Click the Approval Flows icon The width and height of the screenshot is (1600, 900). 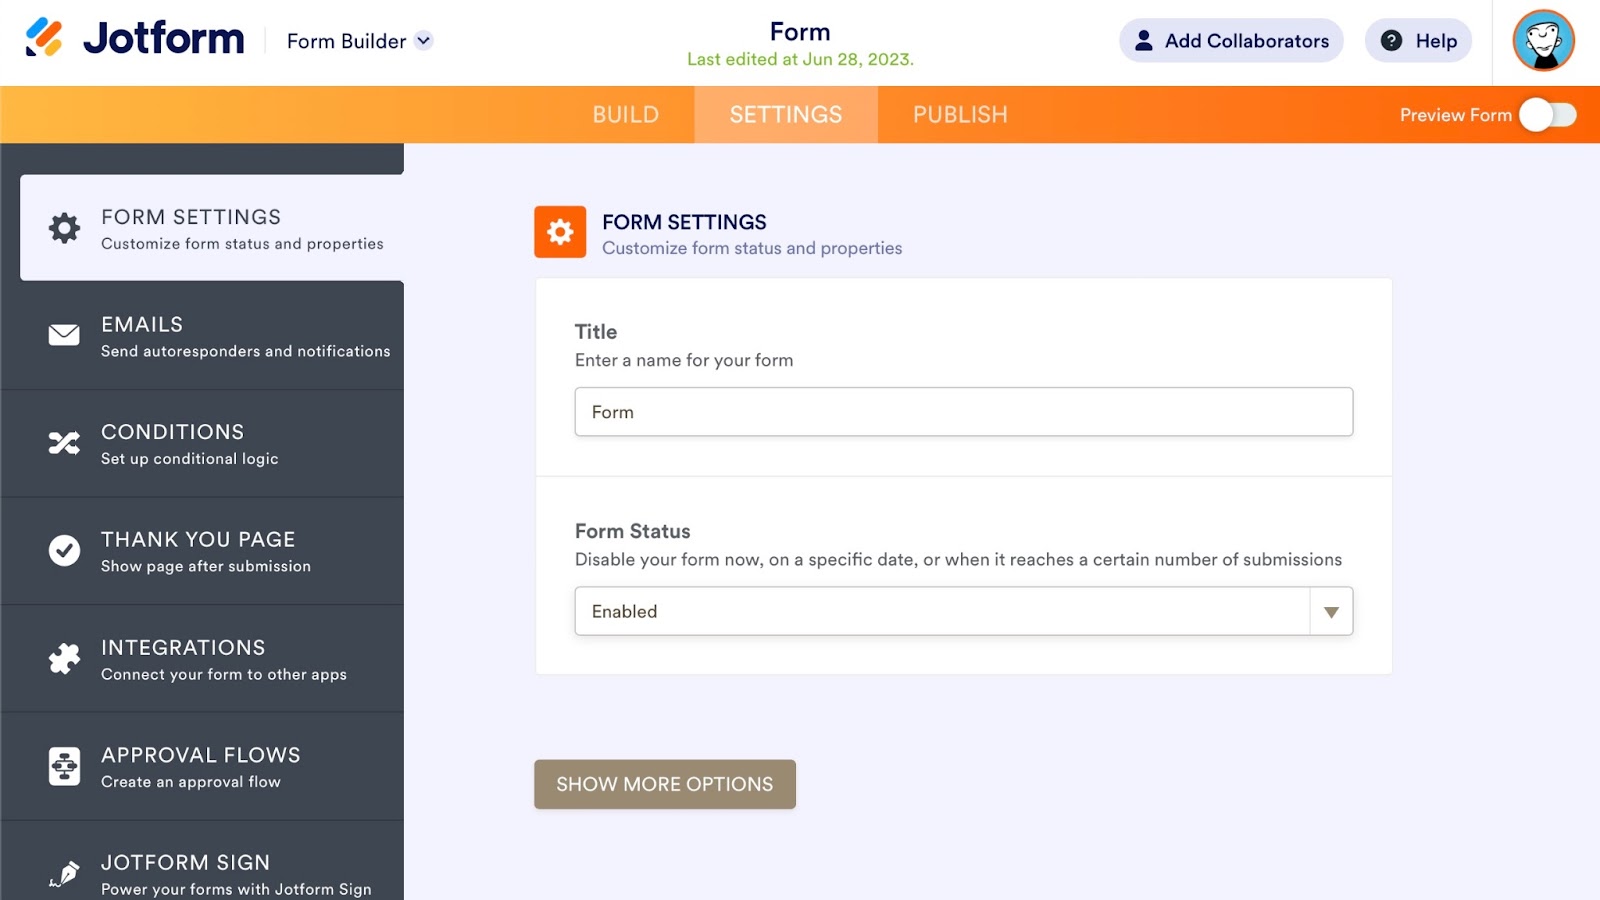[x=65, y=766]
